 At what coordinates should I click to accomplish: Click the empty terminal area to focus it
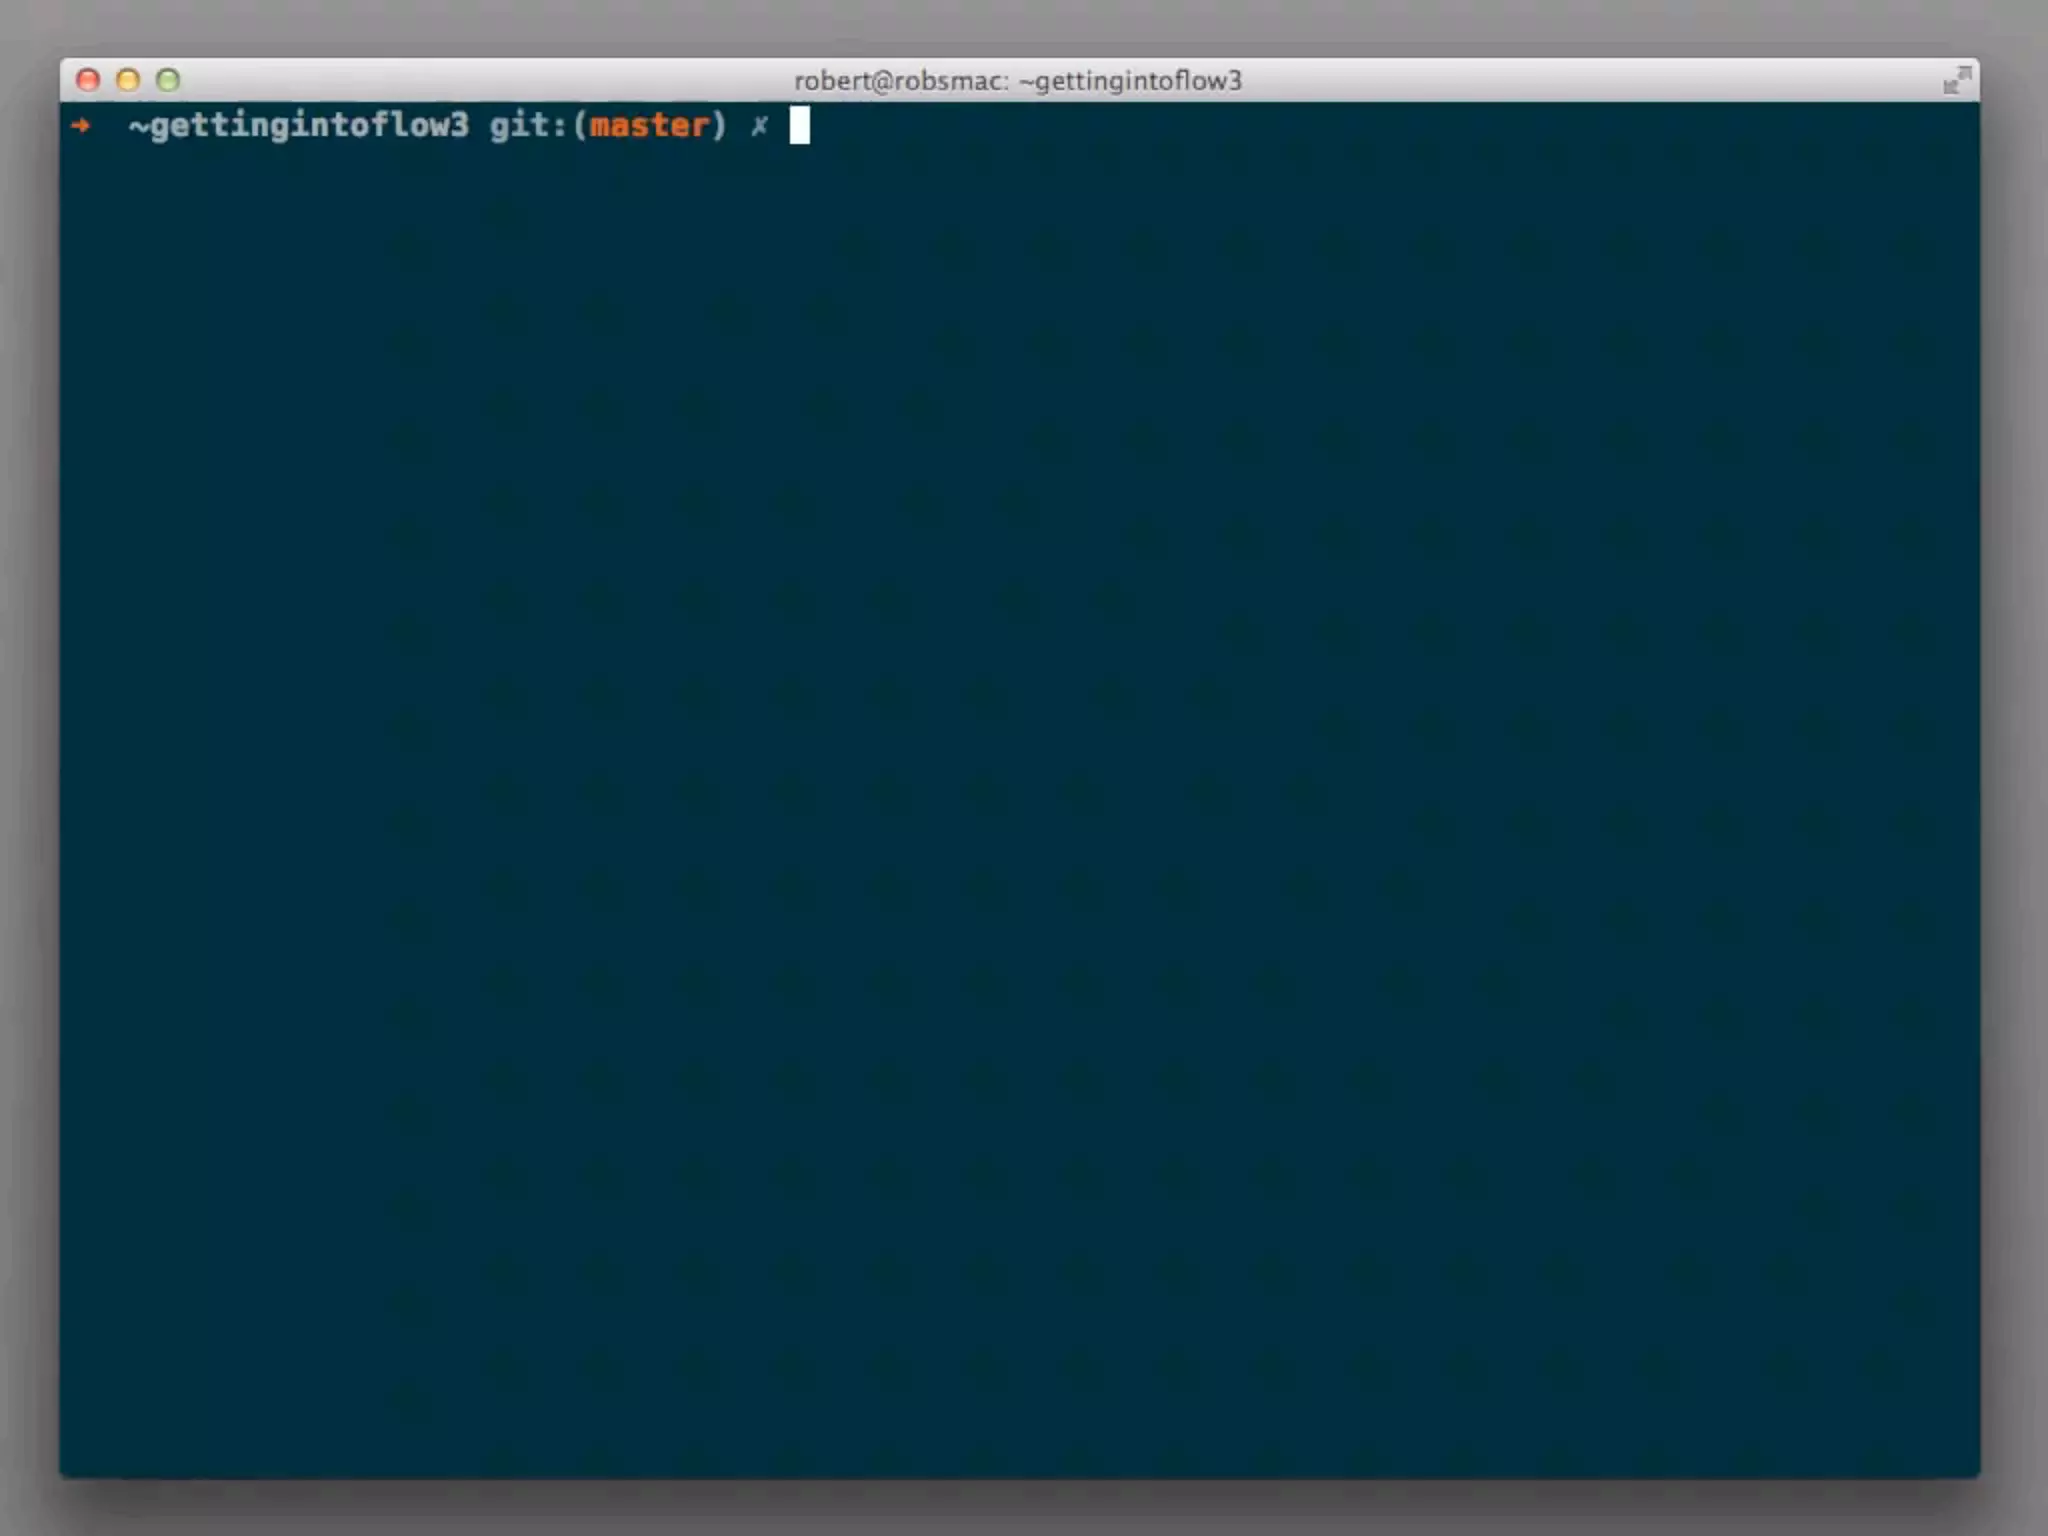(x=1020, y=780)
